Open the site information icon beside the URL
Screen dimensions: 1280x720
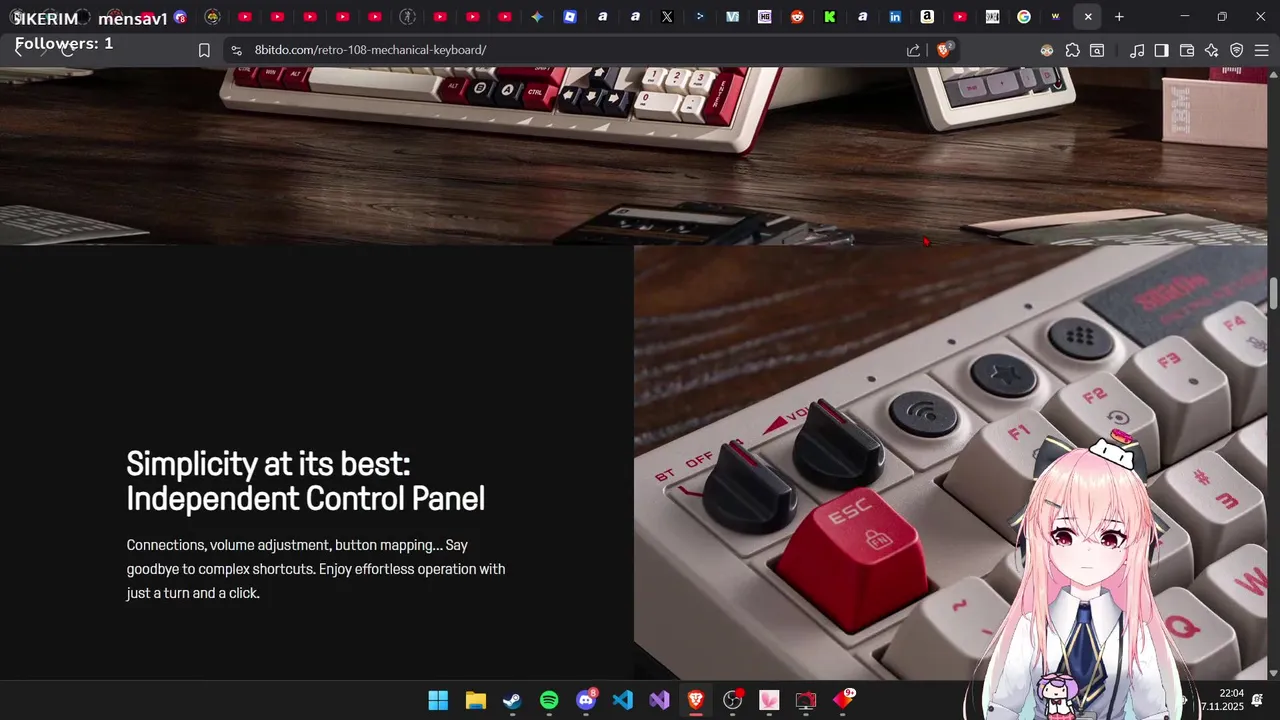(x=236, y=50)
